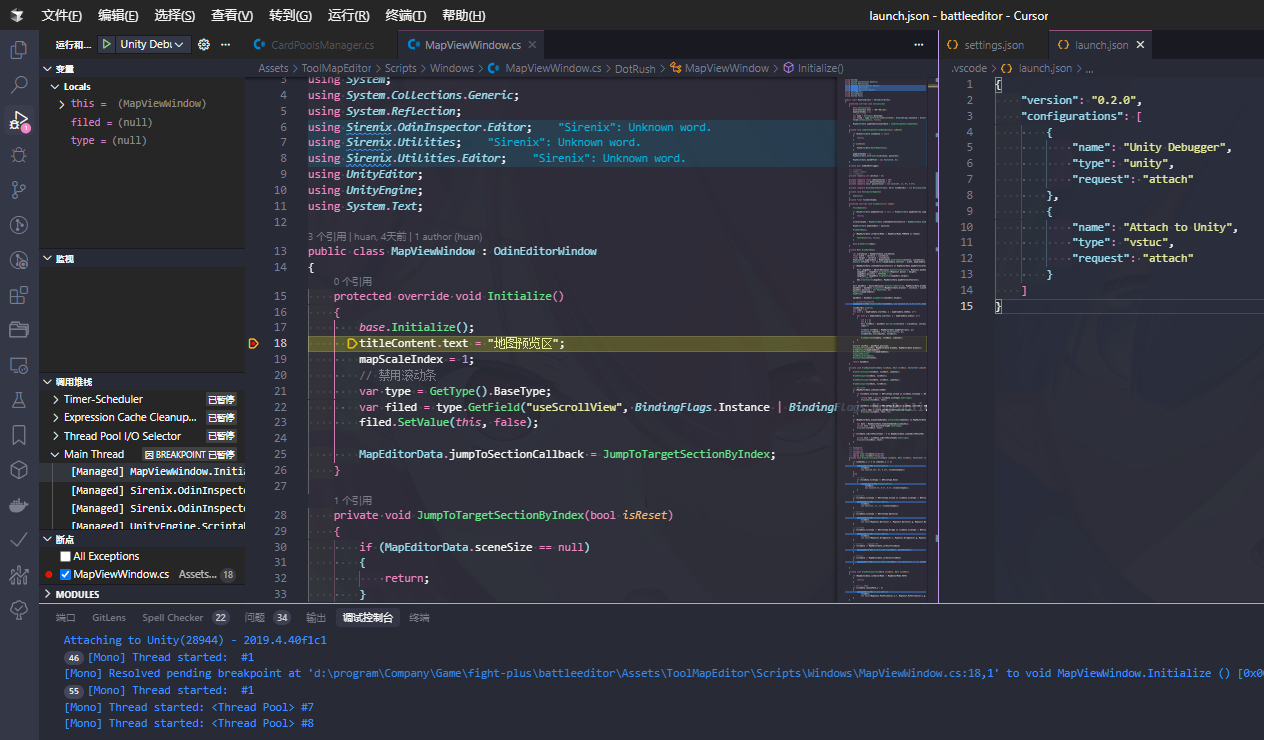The width and height of the screenshot is (1264, 740).
Task: Open the cube package icon in activity bar
Action: (18, 470)
